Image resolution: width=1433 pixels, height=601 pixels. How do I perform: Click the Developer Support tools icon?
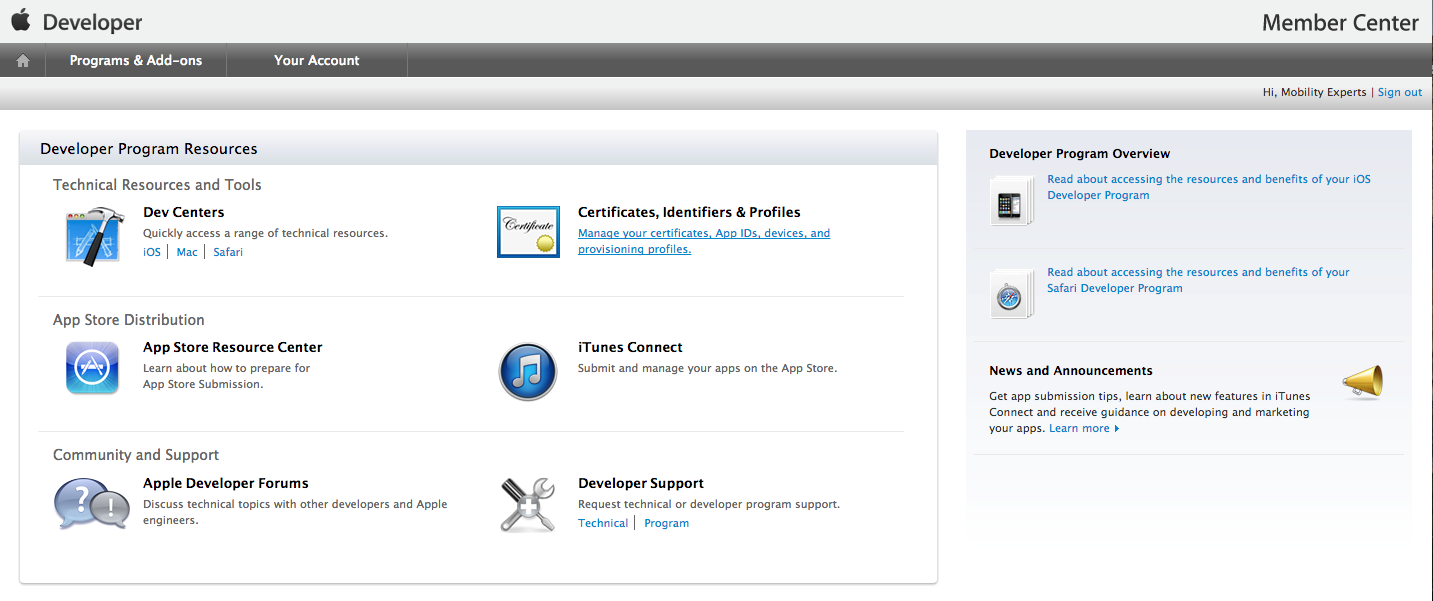527,504
